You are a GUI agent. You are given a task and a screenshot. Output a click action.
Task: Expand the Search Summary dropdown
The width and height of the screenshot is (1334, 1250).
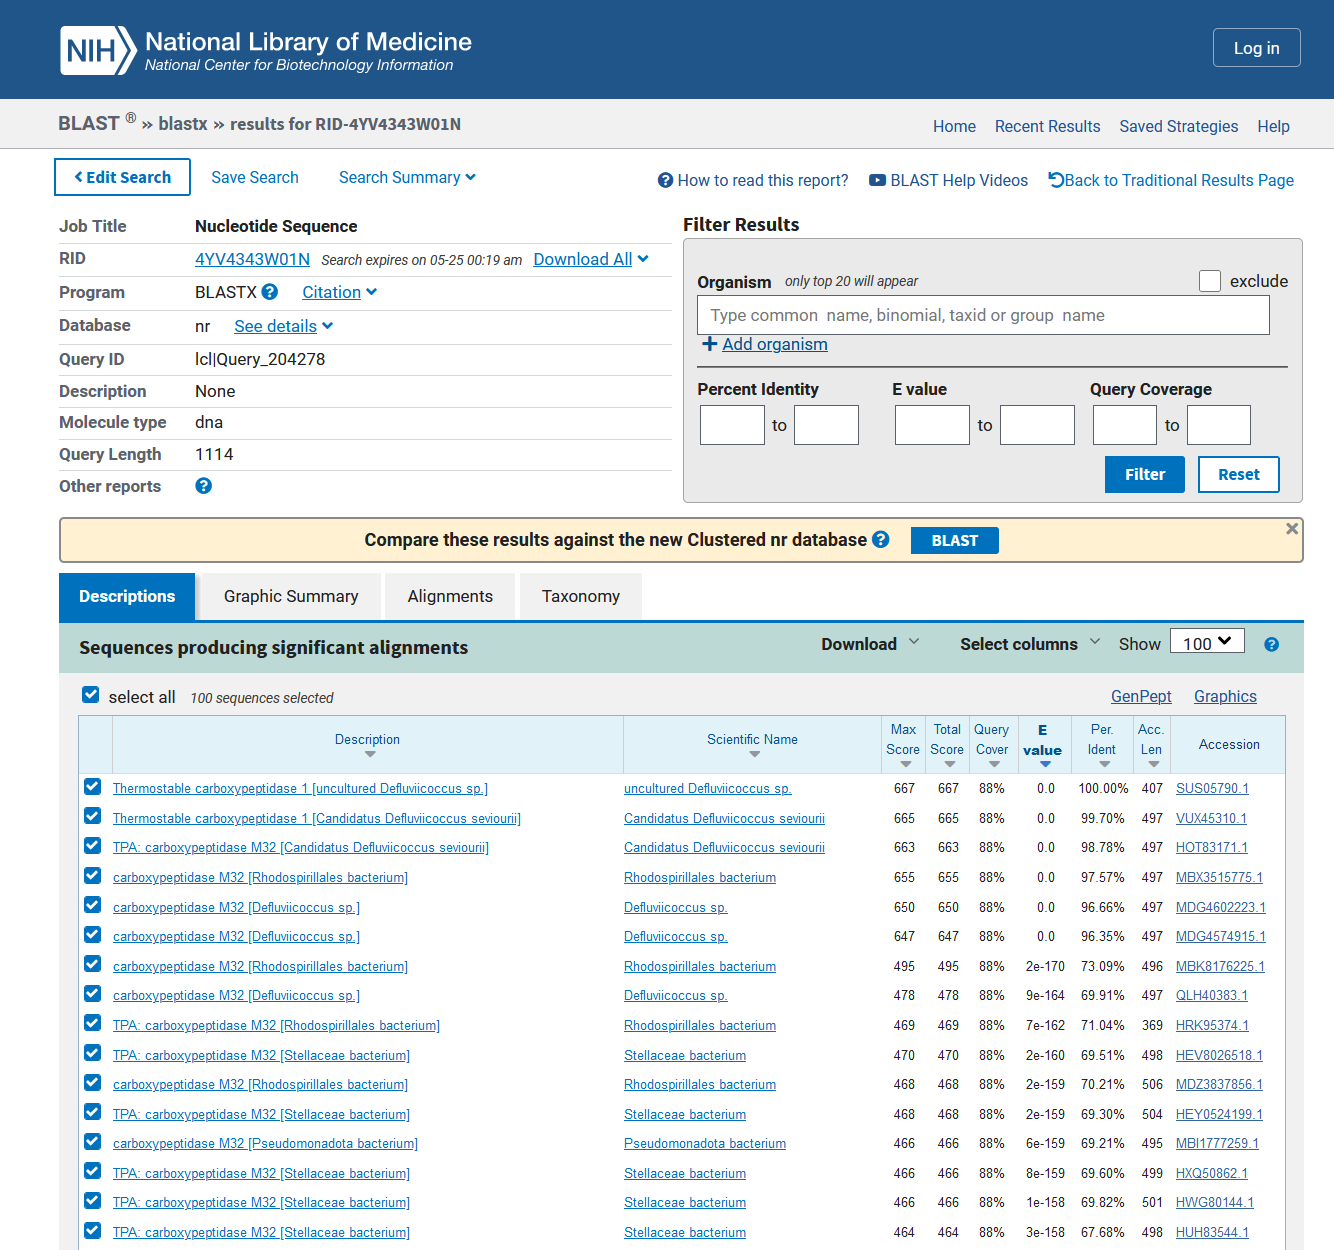407,177
